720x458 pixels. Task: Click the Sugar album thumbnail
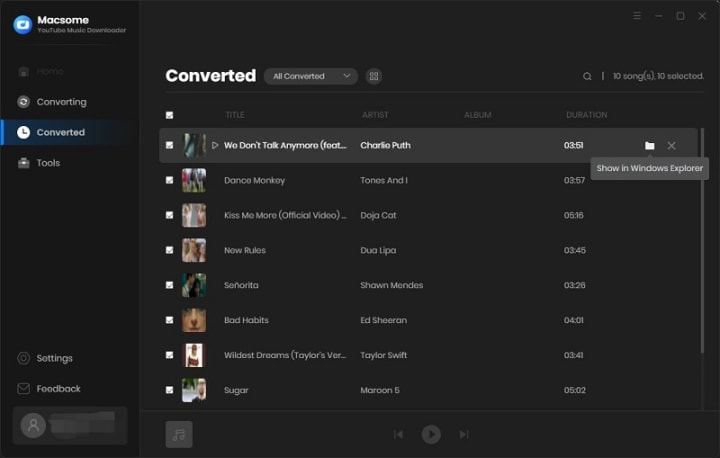tap(194, 390)
